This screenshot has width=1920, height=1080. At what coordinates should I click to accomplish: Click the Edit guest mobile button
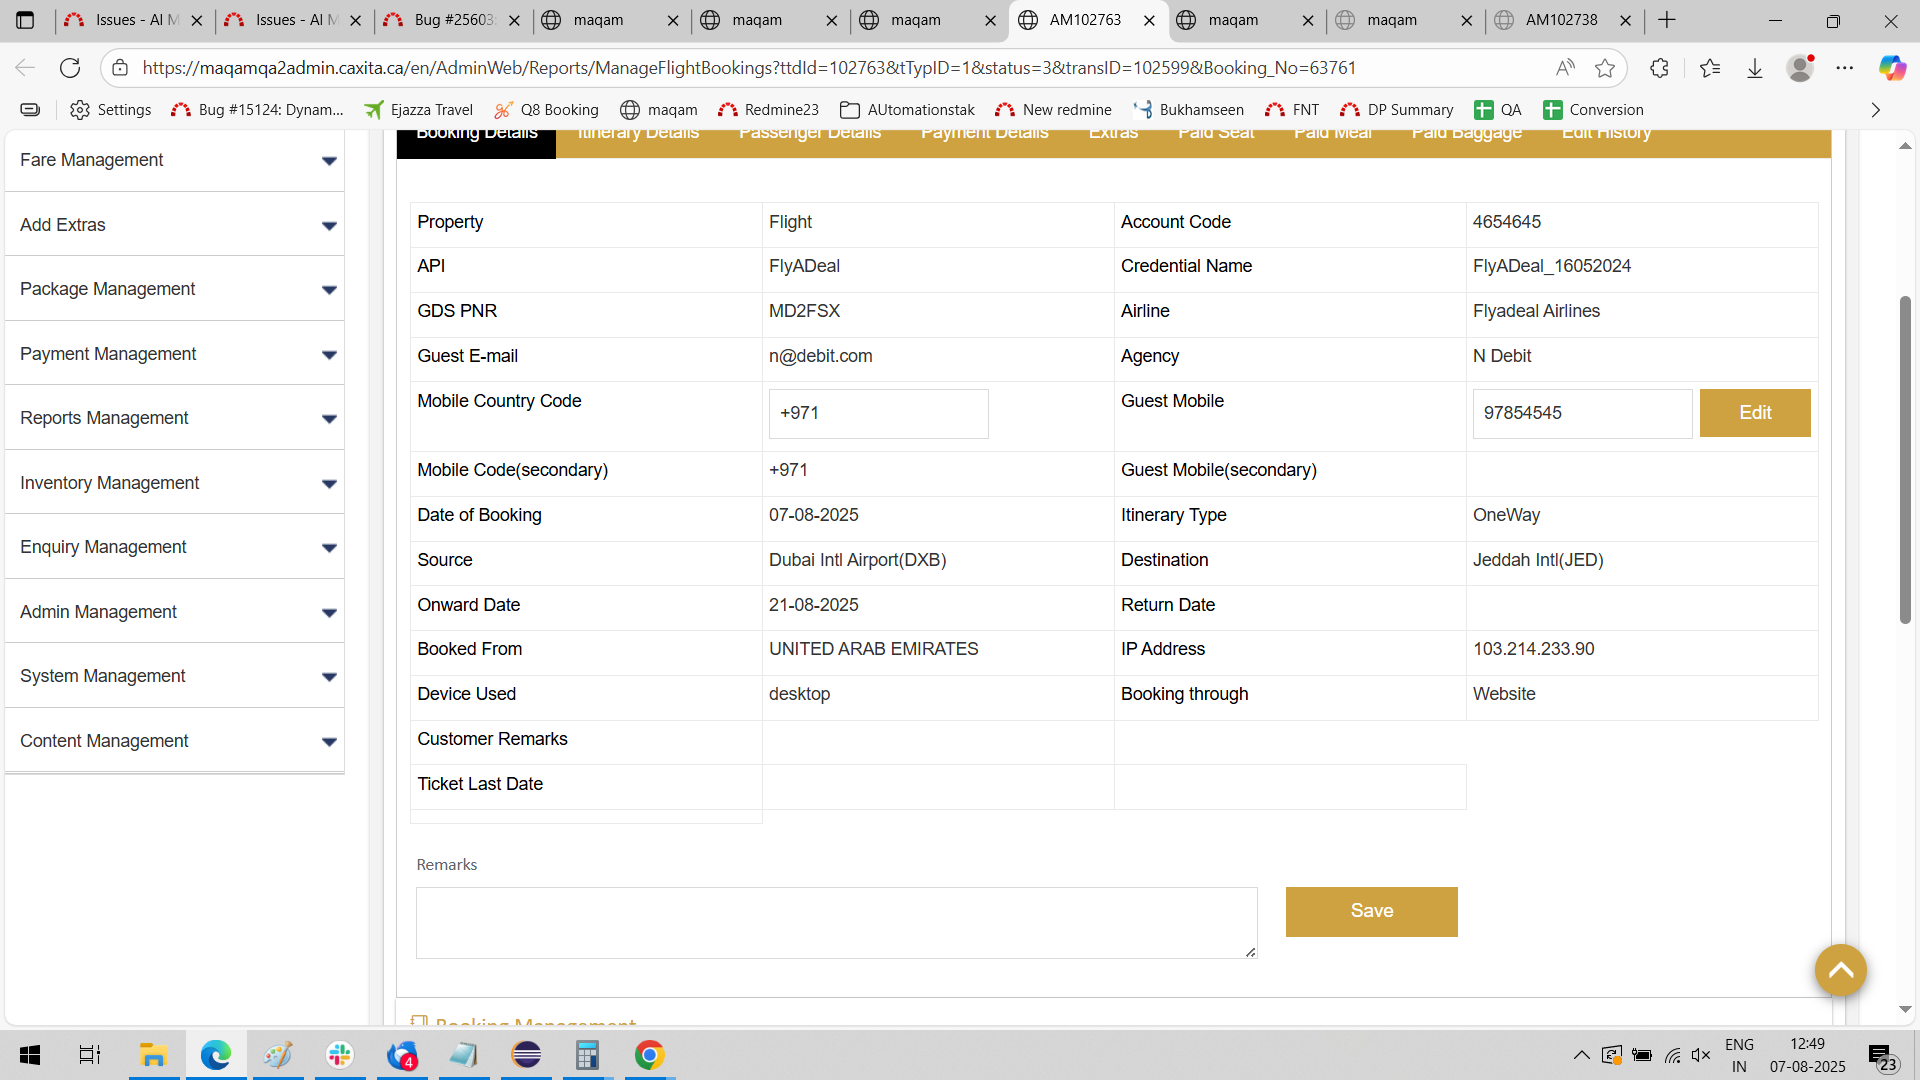1754,413
